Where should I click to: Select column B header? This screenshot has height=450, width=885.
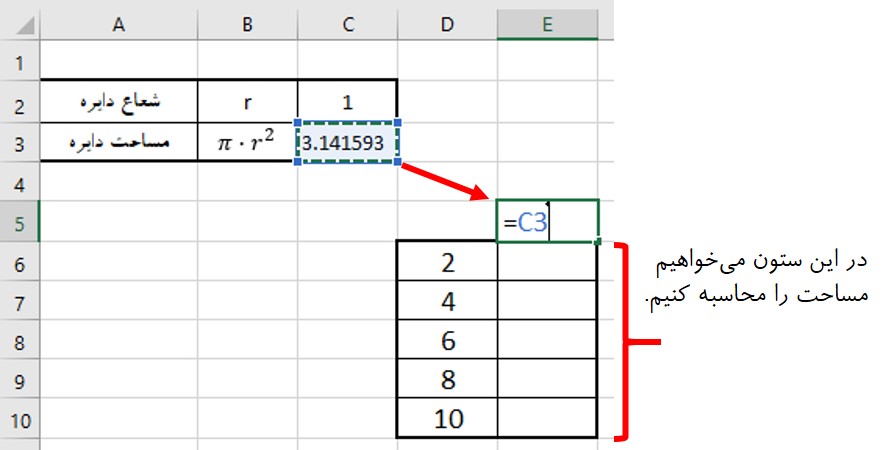coord(248,24)
